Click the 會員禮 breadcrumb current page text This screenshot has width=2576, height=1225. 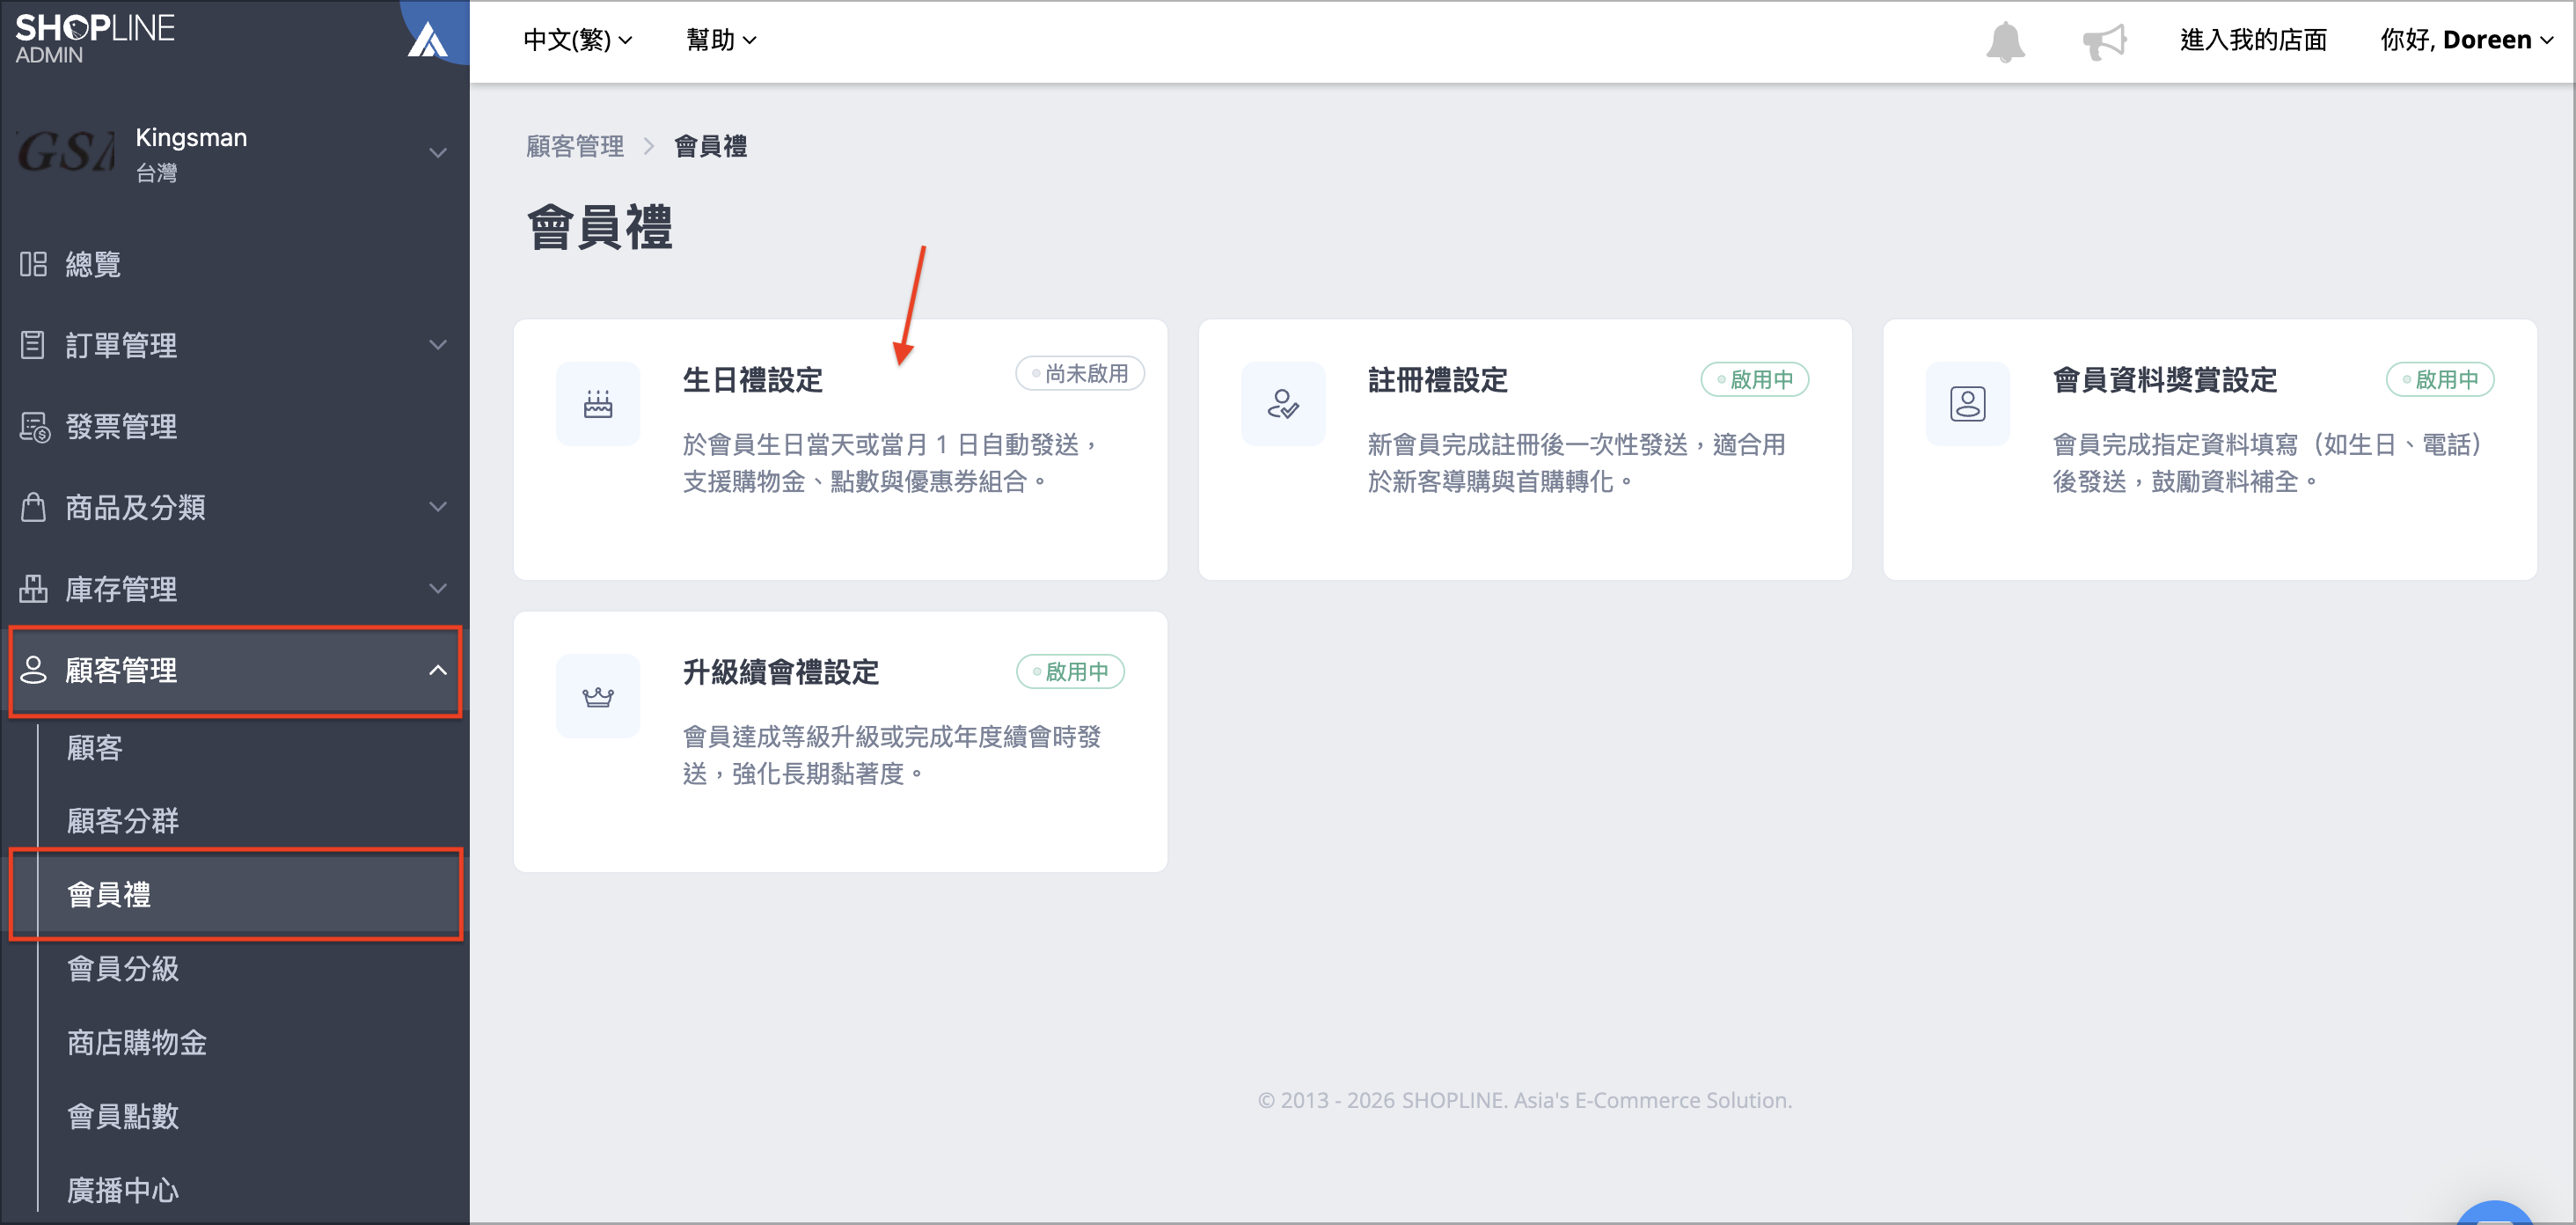click(x=711, y=146)
